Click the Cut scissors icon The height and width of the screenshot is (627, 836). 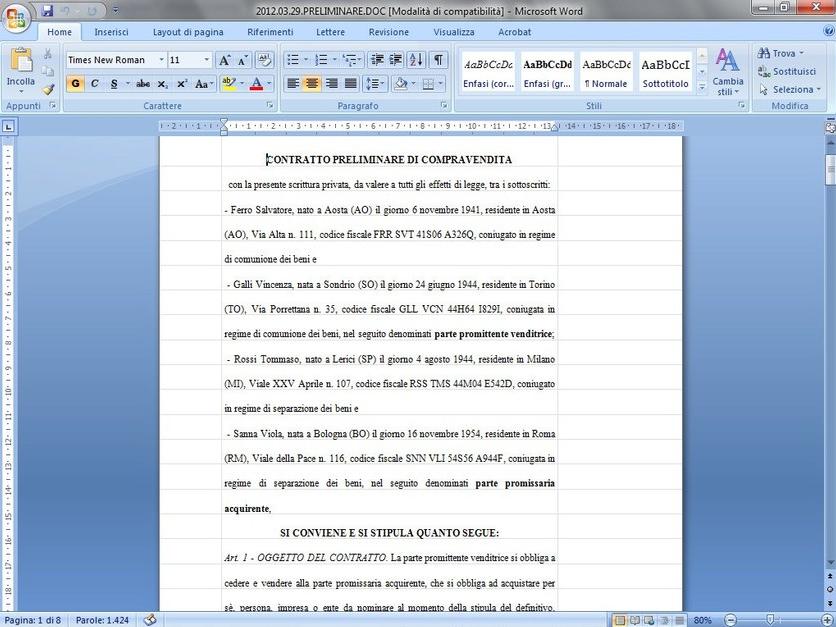(x=48, y=55)
